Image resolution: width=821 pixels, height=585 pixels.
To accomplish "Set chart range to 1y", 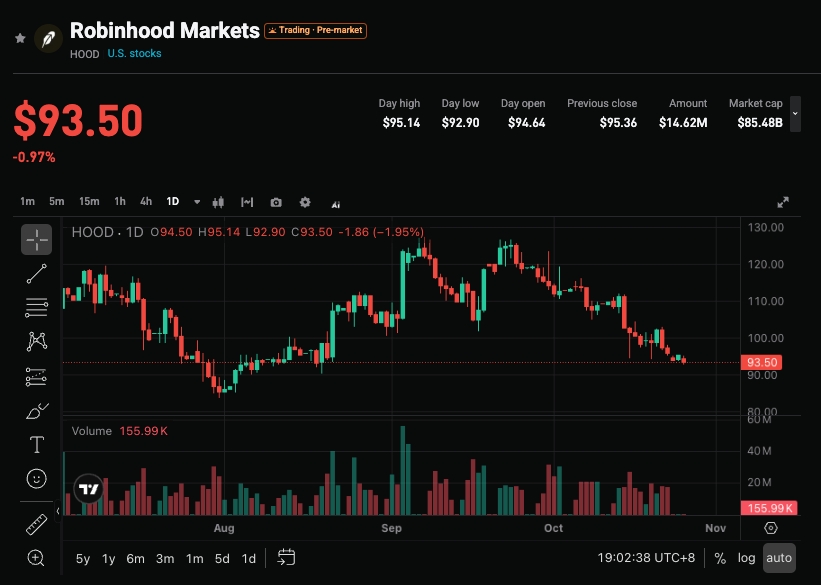I will tap(108, 559).
